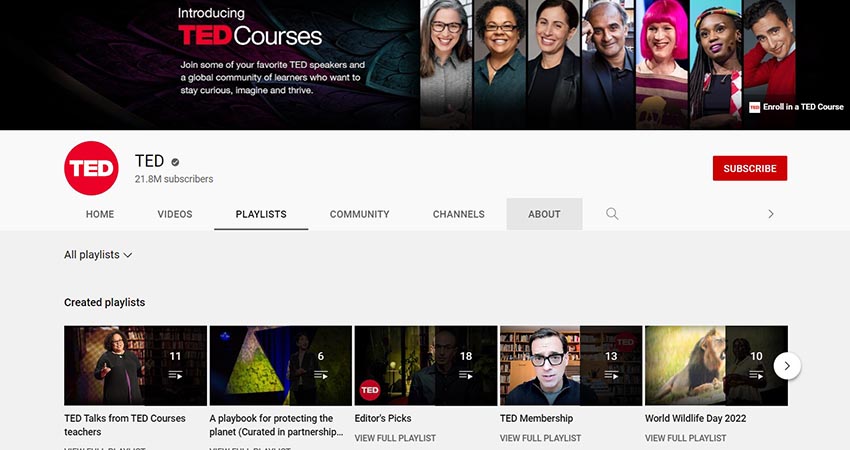View full playlist for TED Membership
This screenshot has height=450, width=850.
point(540,438)
